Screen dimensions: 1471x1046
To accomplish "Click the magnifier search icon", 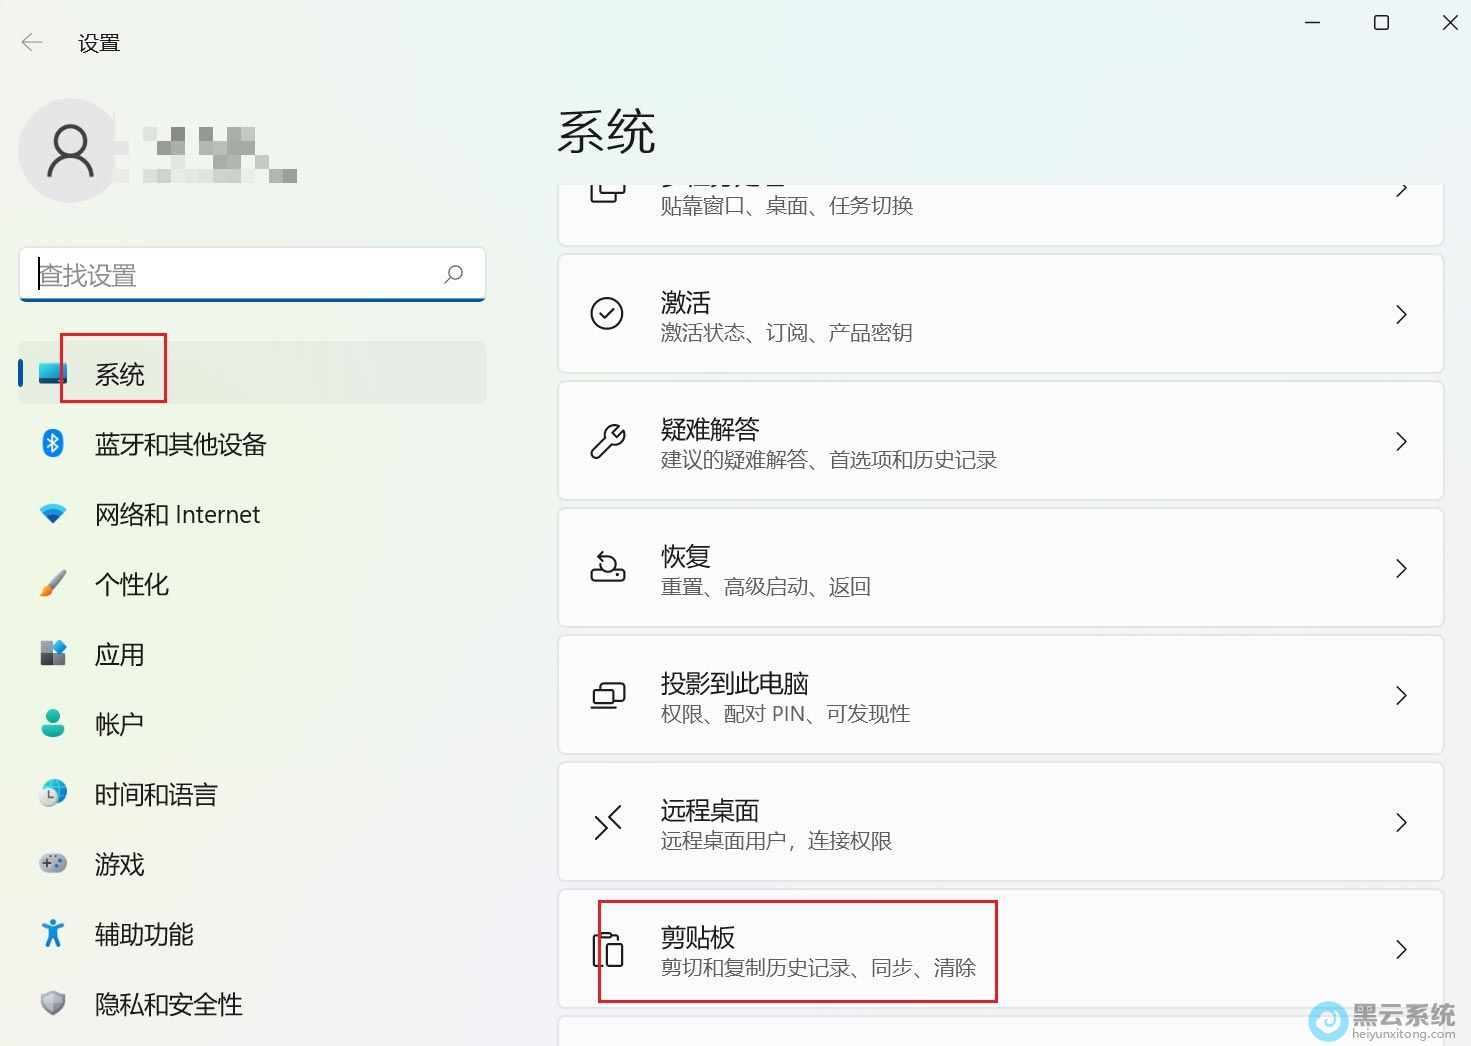I will pos(454,274).
